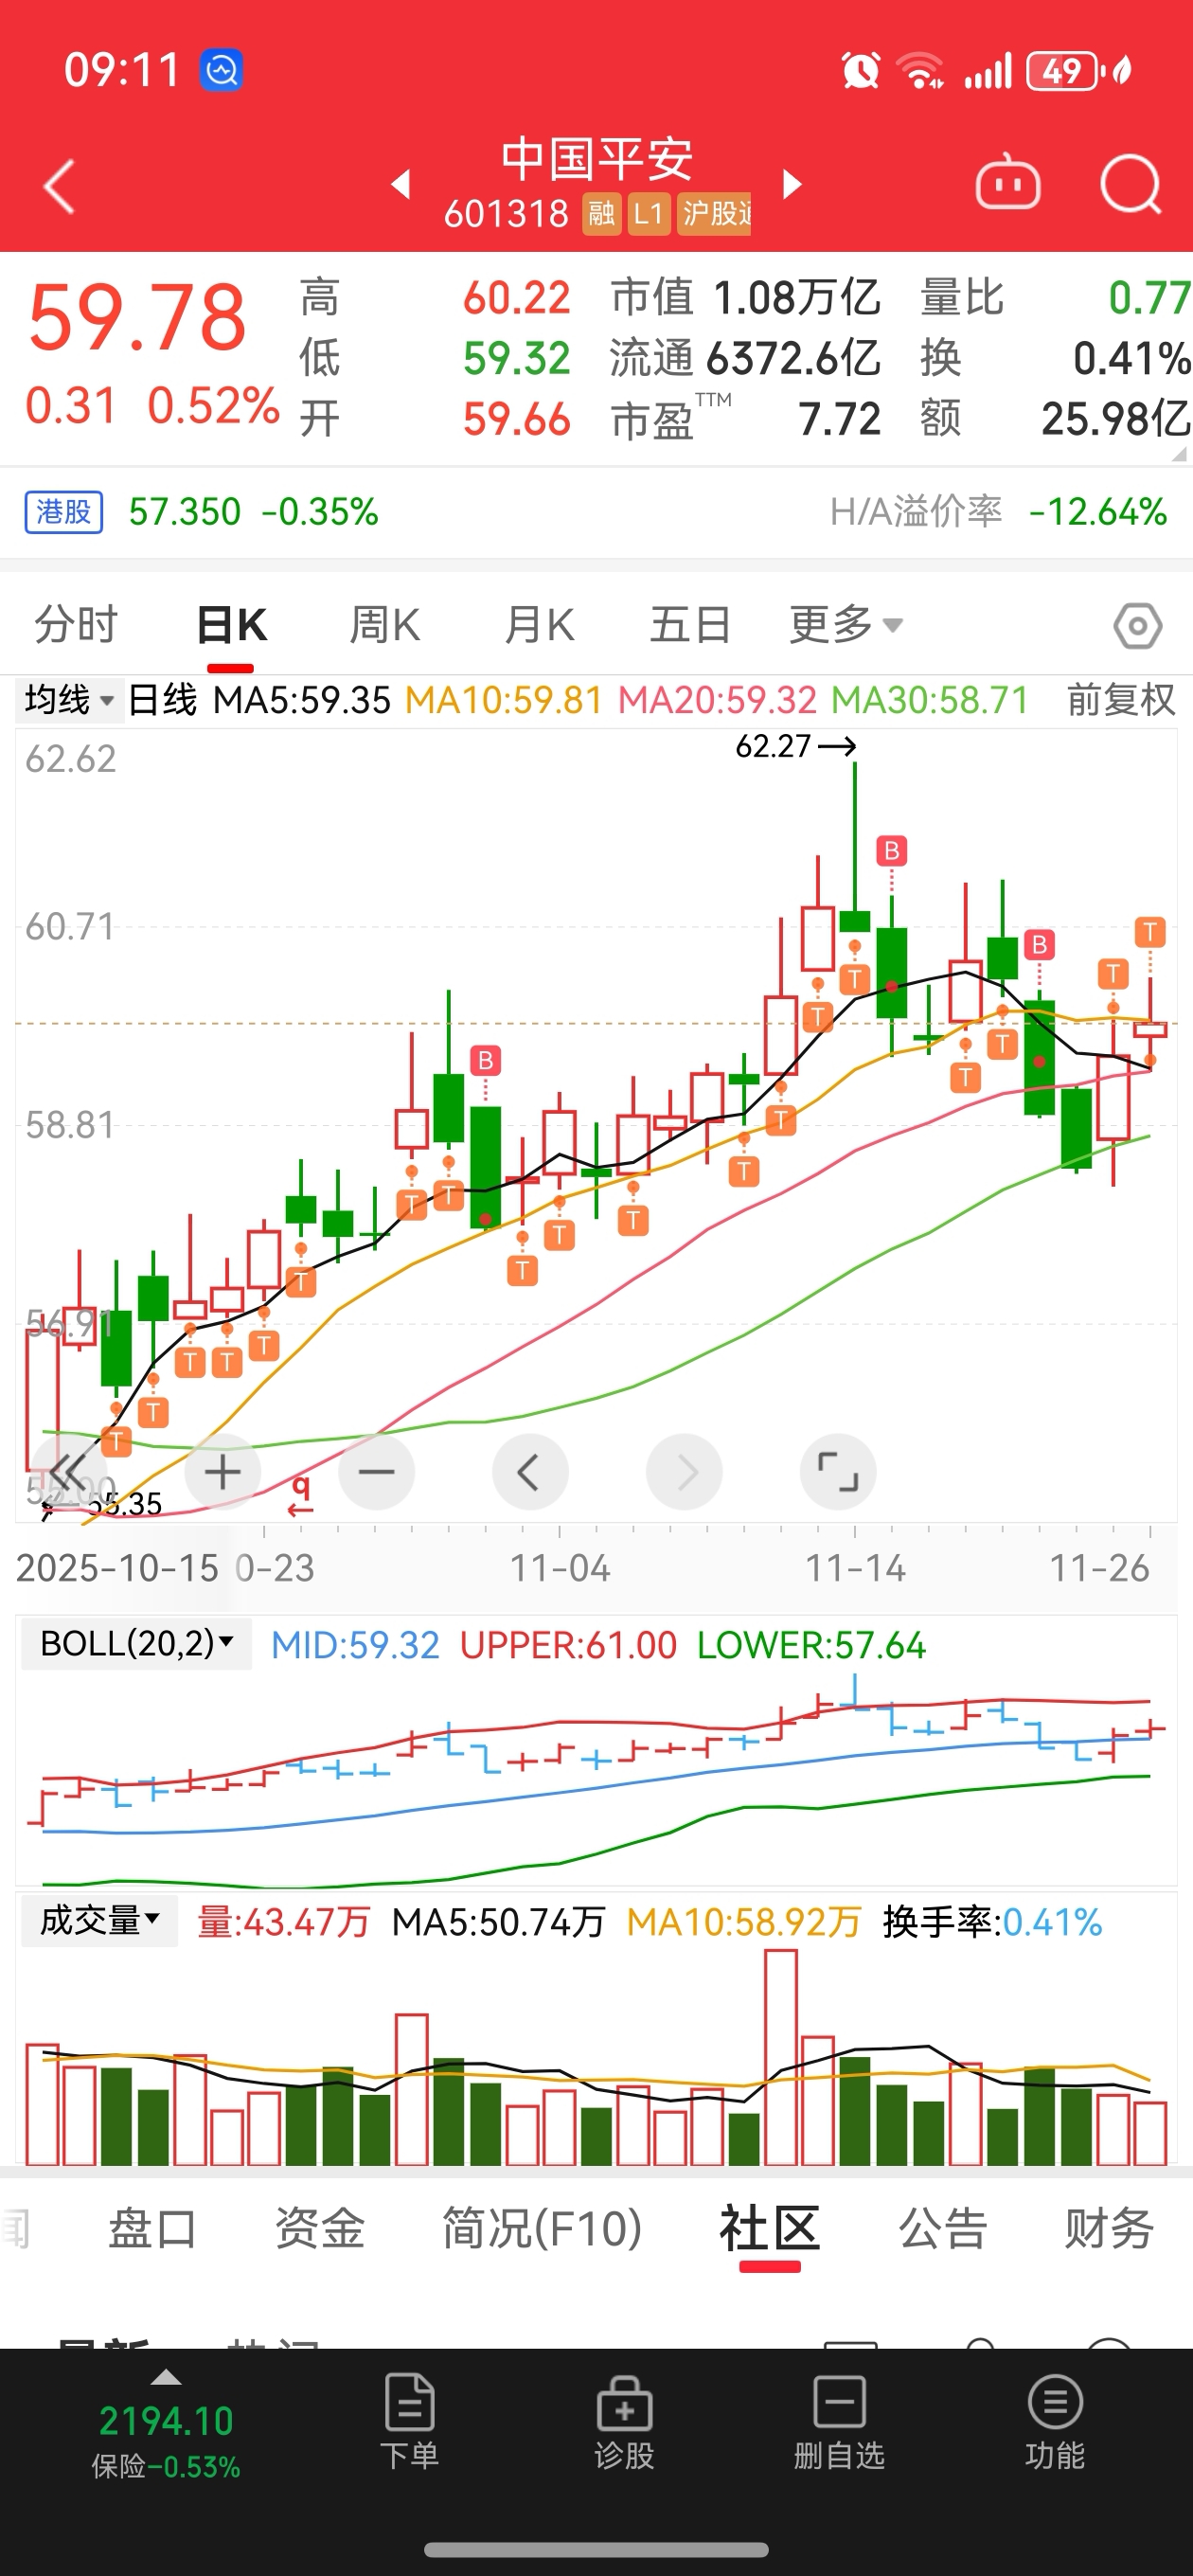Tap the L1 level badge
Image resolution: width=1193 pixels, height=2576 pixels.
[x=648, y=213]
